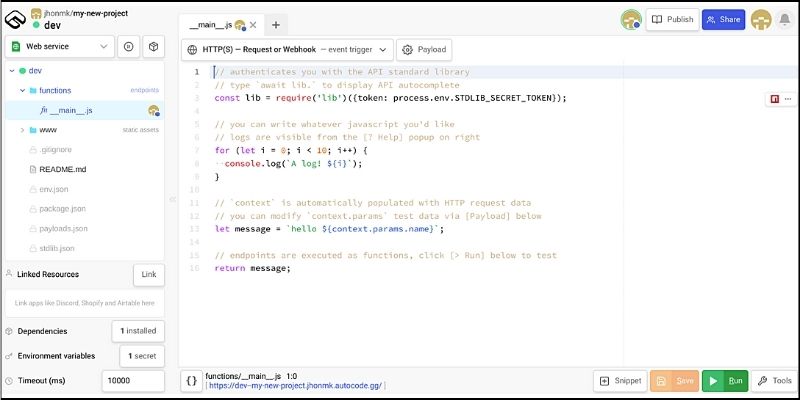Click the curly braces icon in bottom bar

point(191,381)
